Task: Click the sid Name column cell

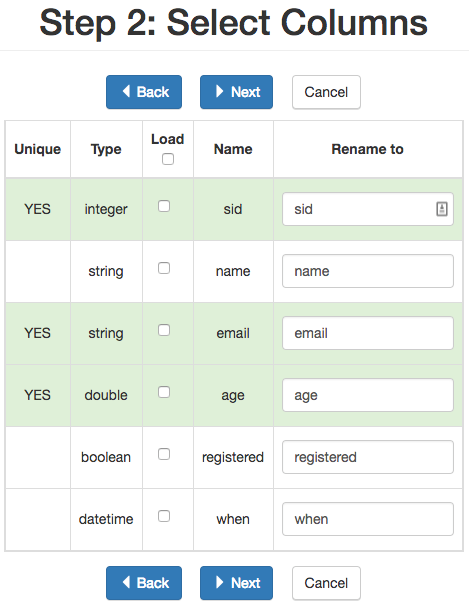Action: [233, 209]
